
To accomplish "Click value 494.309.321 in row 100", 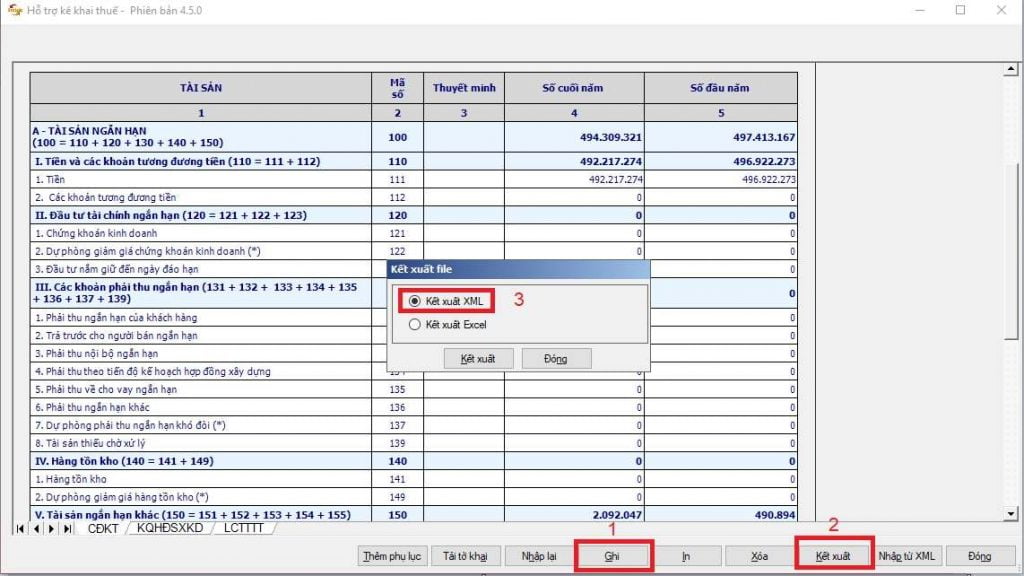I will click(x=611, y=137).
